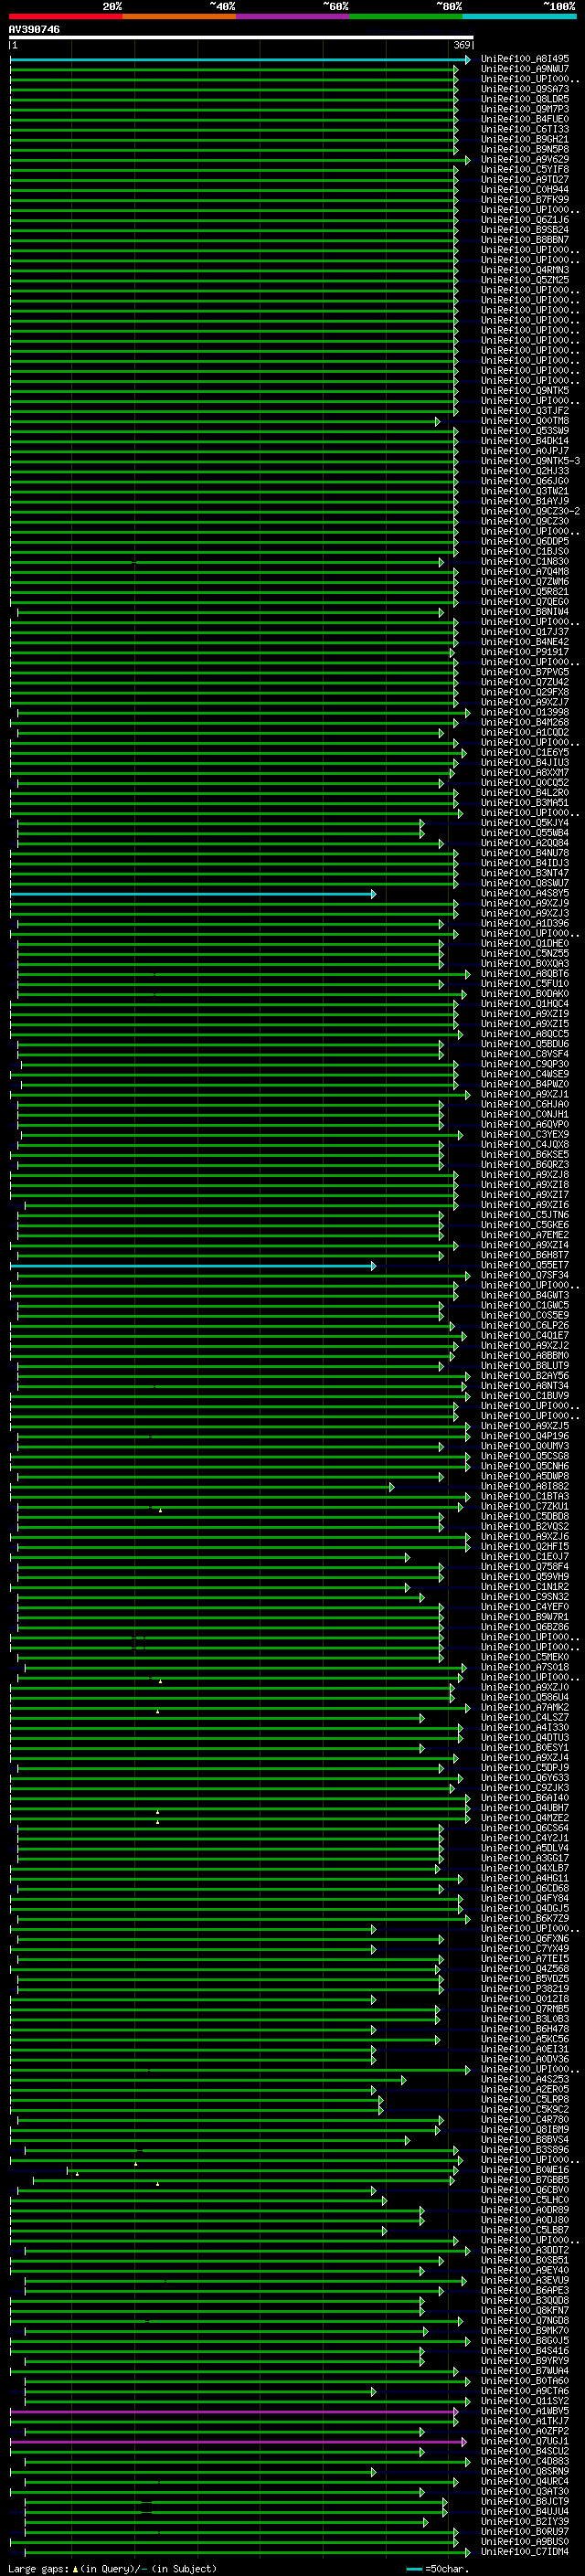The image size is (585, 2576).
Task: Select hit UniRef100_B7FK99
Action: pos(525,199)
